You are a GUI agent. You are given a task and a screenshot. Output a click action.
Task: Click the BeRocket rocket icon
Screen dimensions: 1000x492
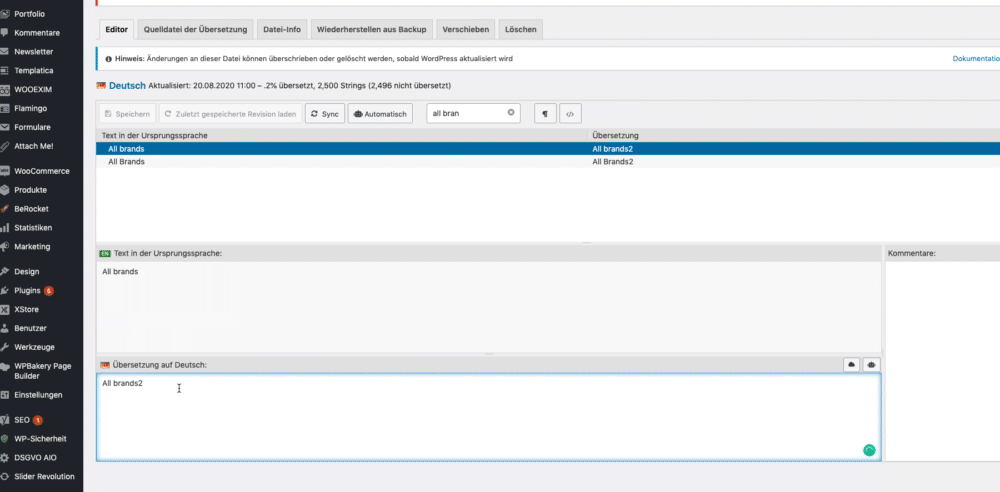pyautogui.click(x=4, y=209)
